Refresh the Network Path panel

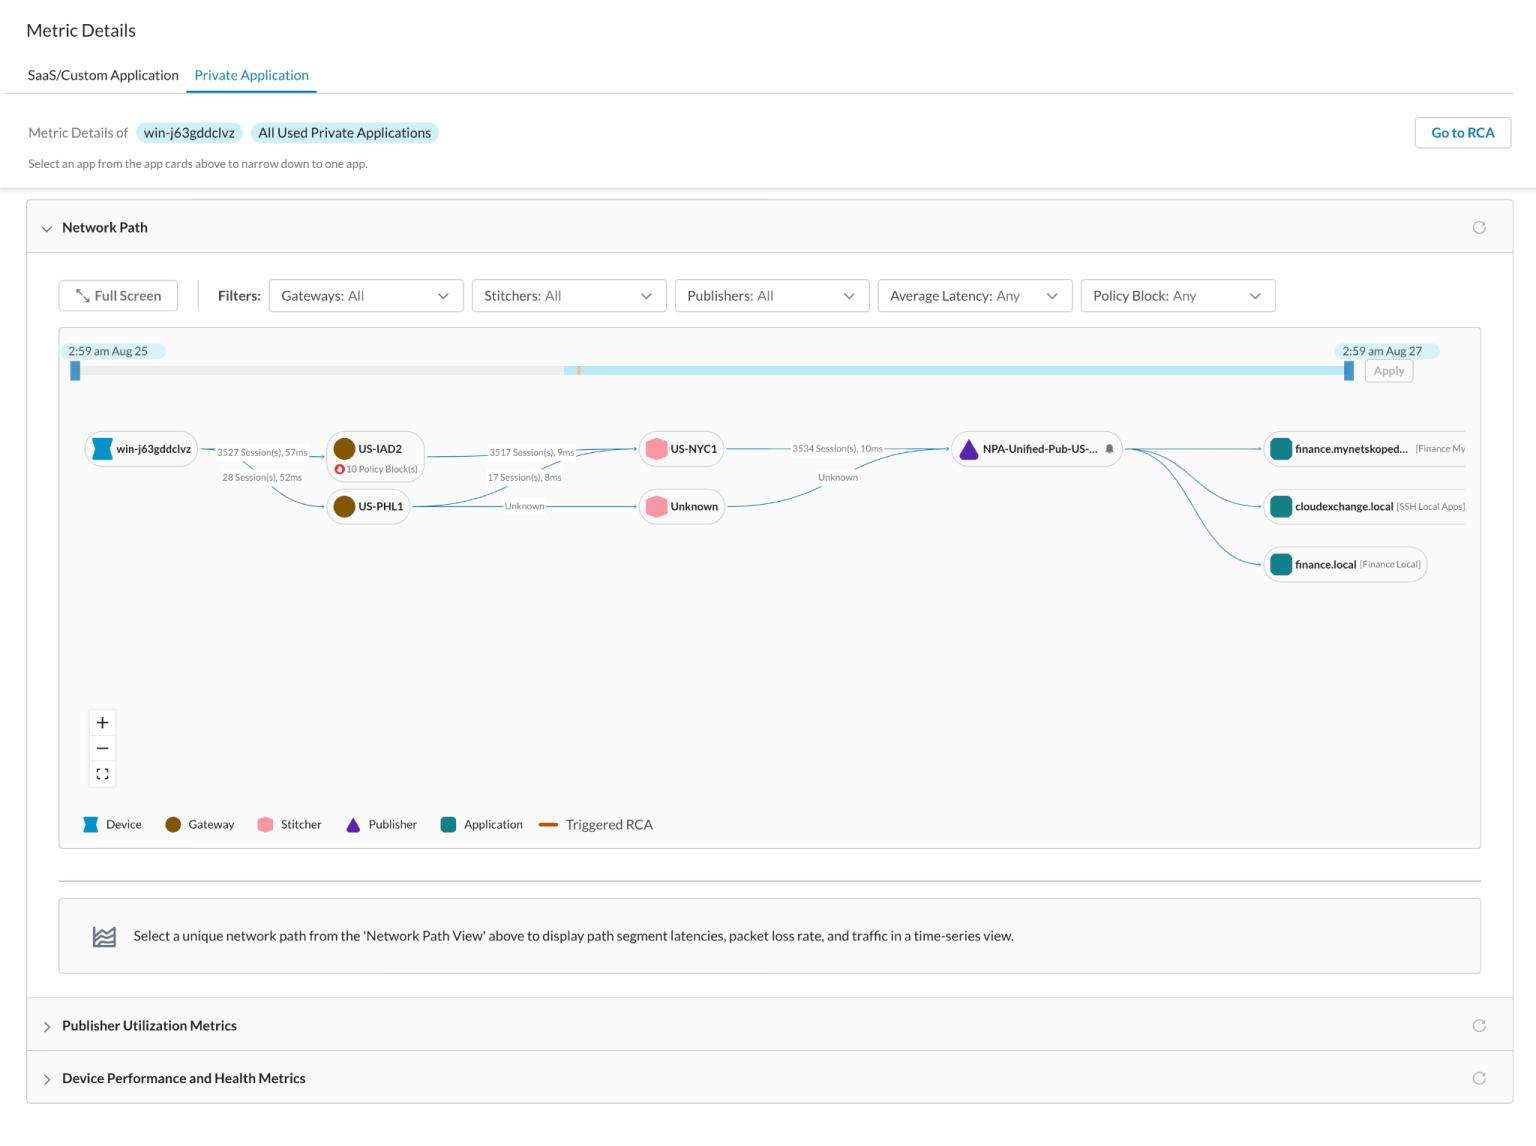[x=1479, y=227]
